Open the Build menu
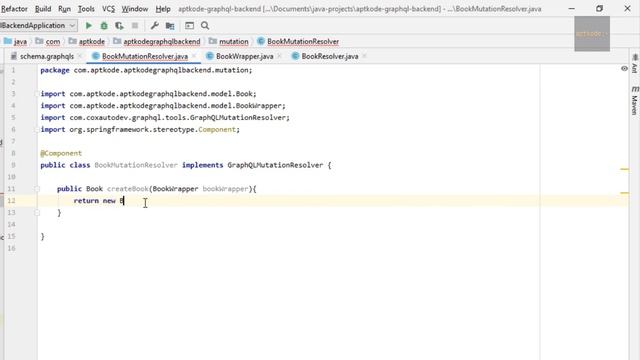This screenshot has width=640, height=360. pyautogui.click(x=43, y=9)
